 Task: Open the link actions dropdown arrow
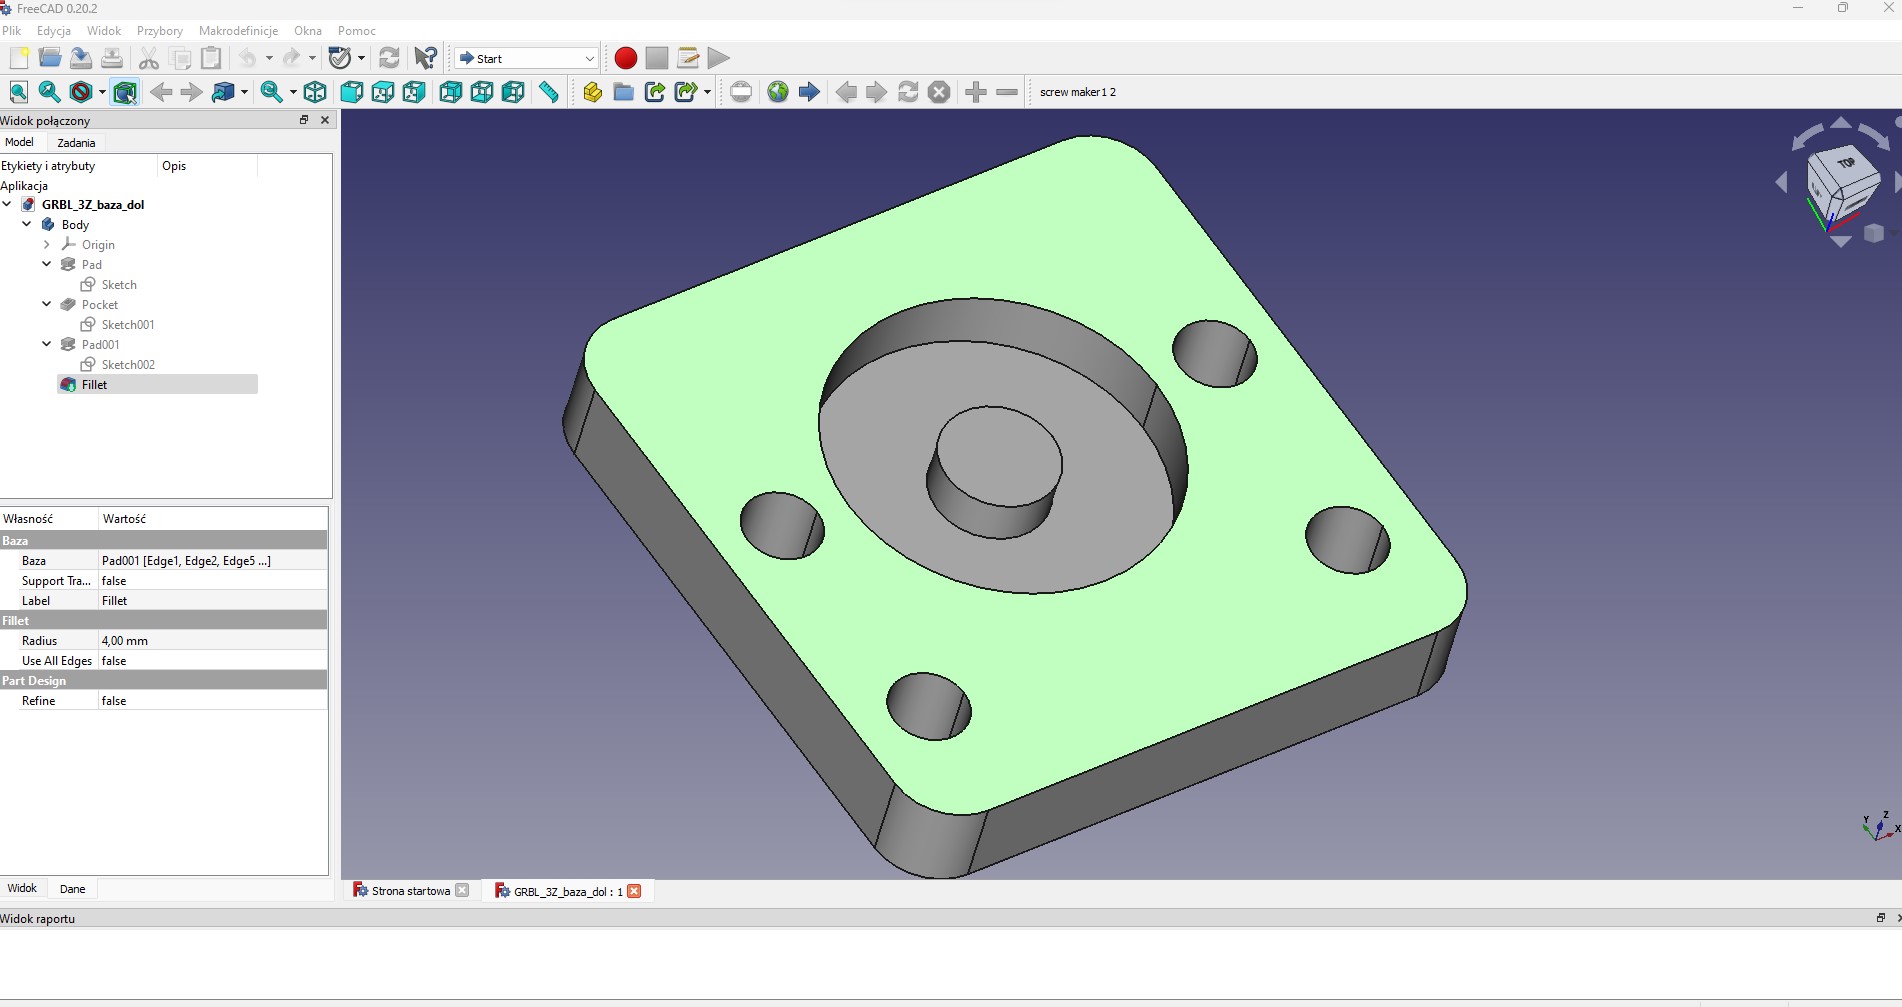707,92
